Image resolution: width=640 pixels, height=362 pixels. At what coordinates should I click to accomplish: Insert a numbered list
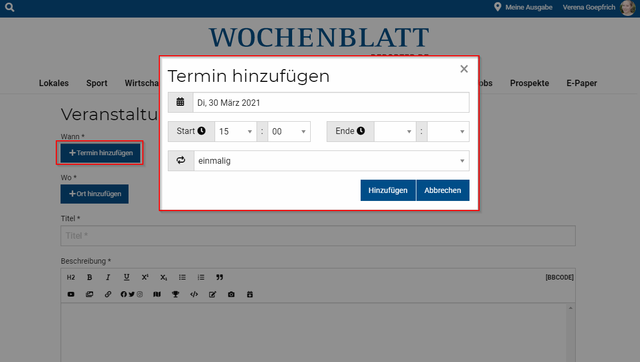pyautogui.click(x=201, y=278)
